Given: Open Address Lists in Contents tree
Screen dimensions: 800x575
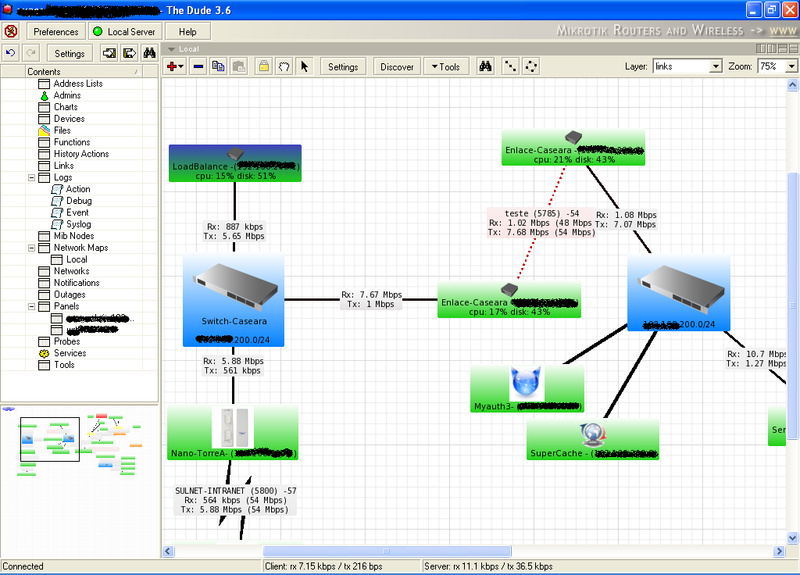Looking at the screenshot, I should 78,84.
